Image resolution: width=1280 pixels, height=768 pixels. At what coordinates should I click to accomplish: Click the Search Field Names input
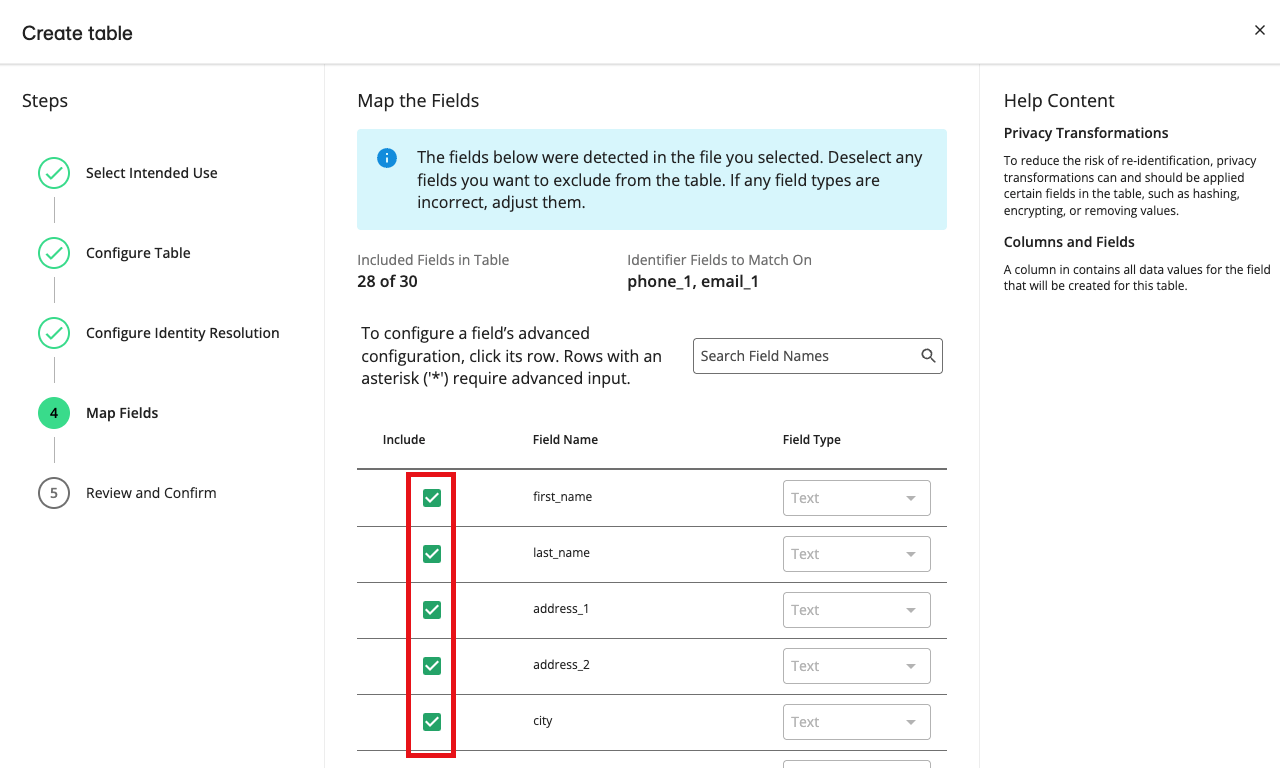coord(805,356)
